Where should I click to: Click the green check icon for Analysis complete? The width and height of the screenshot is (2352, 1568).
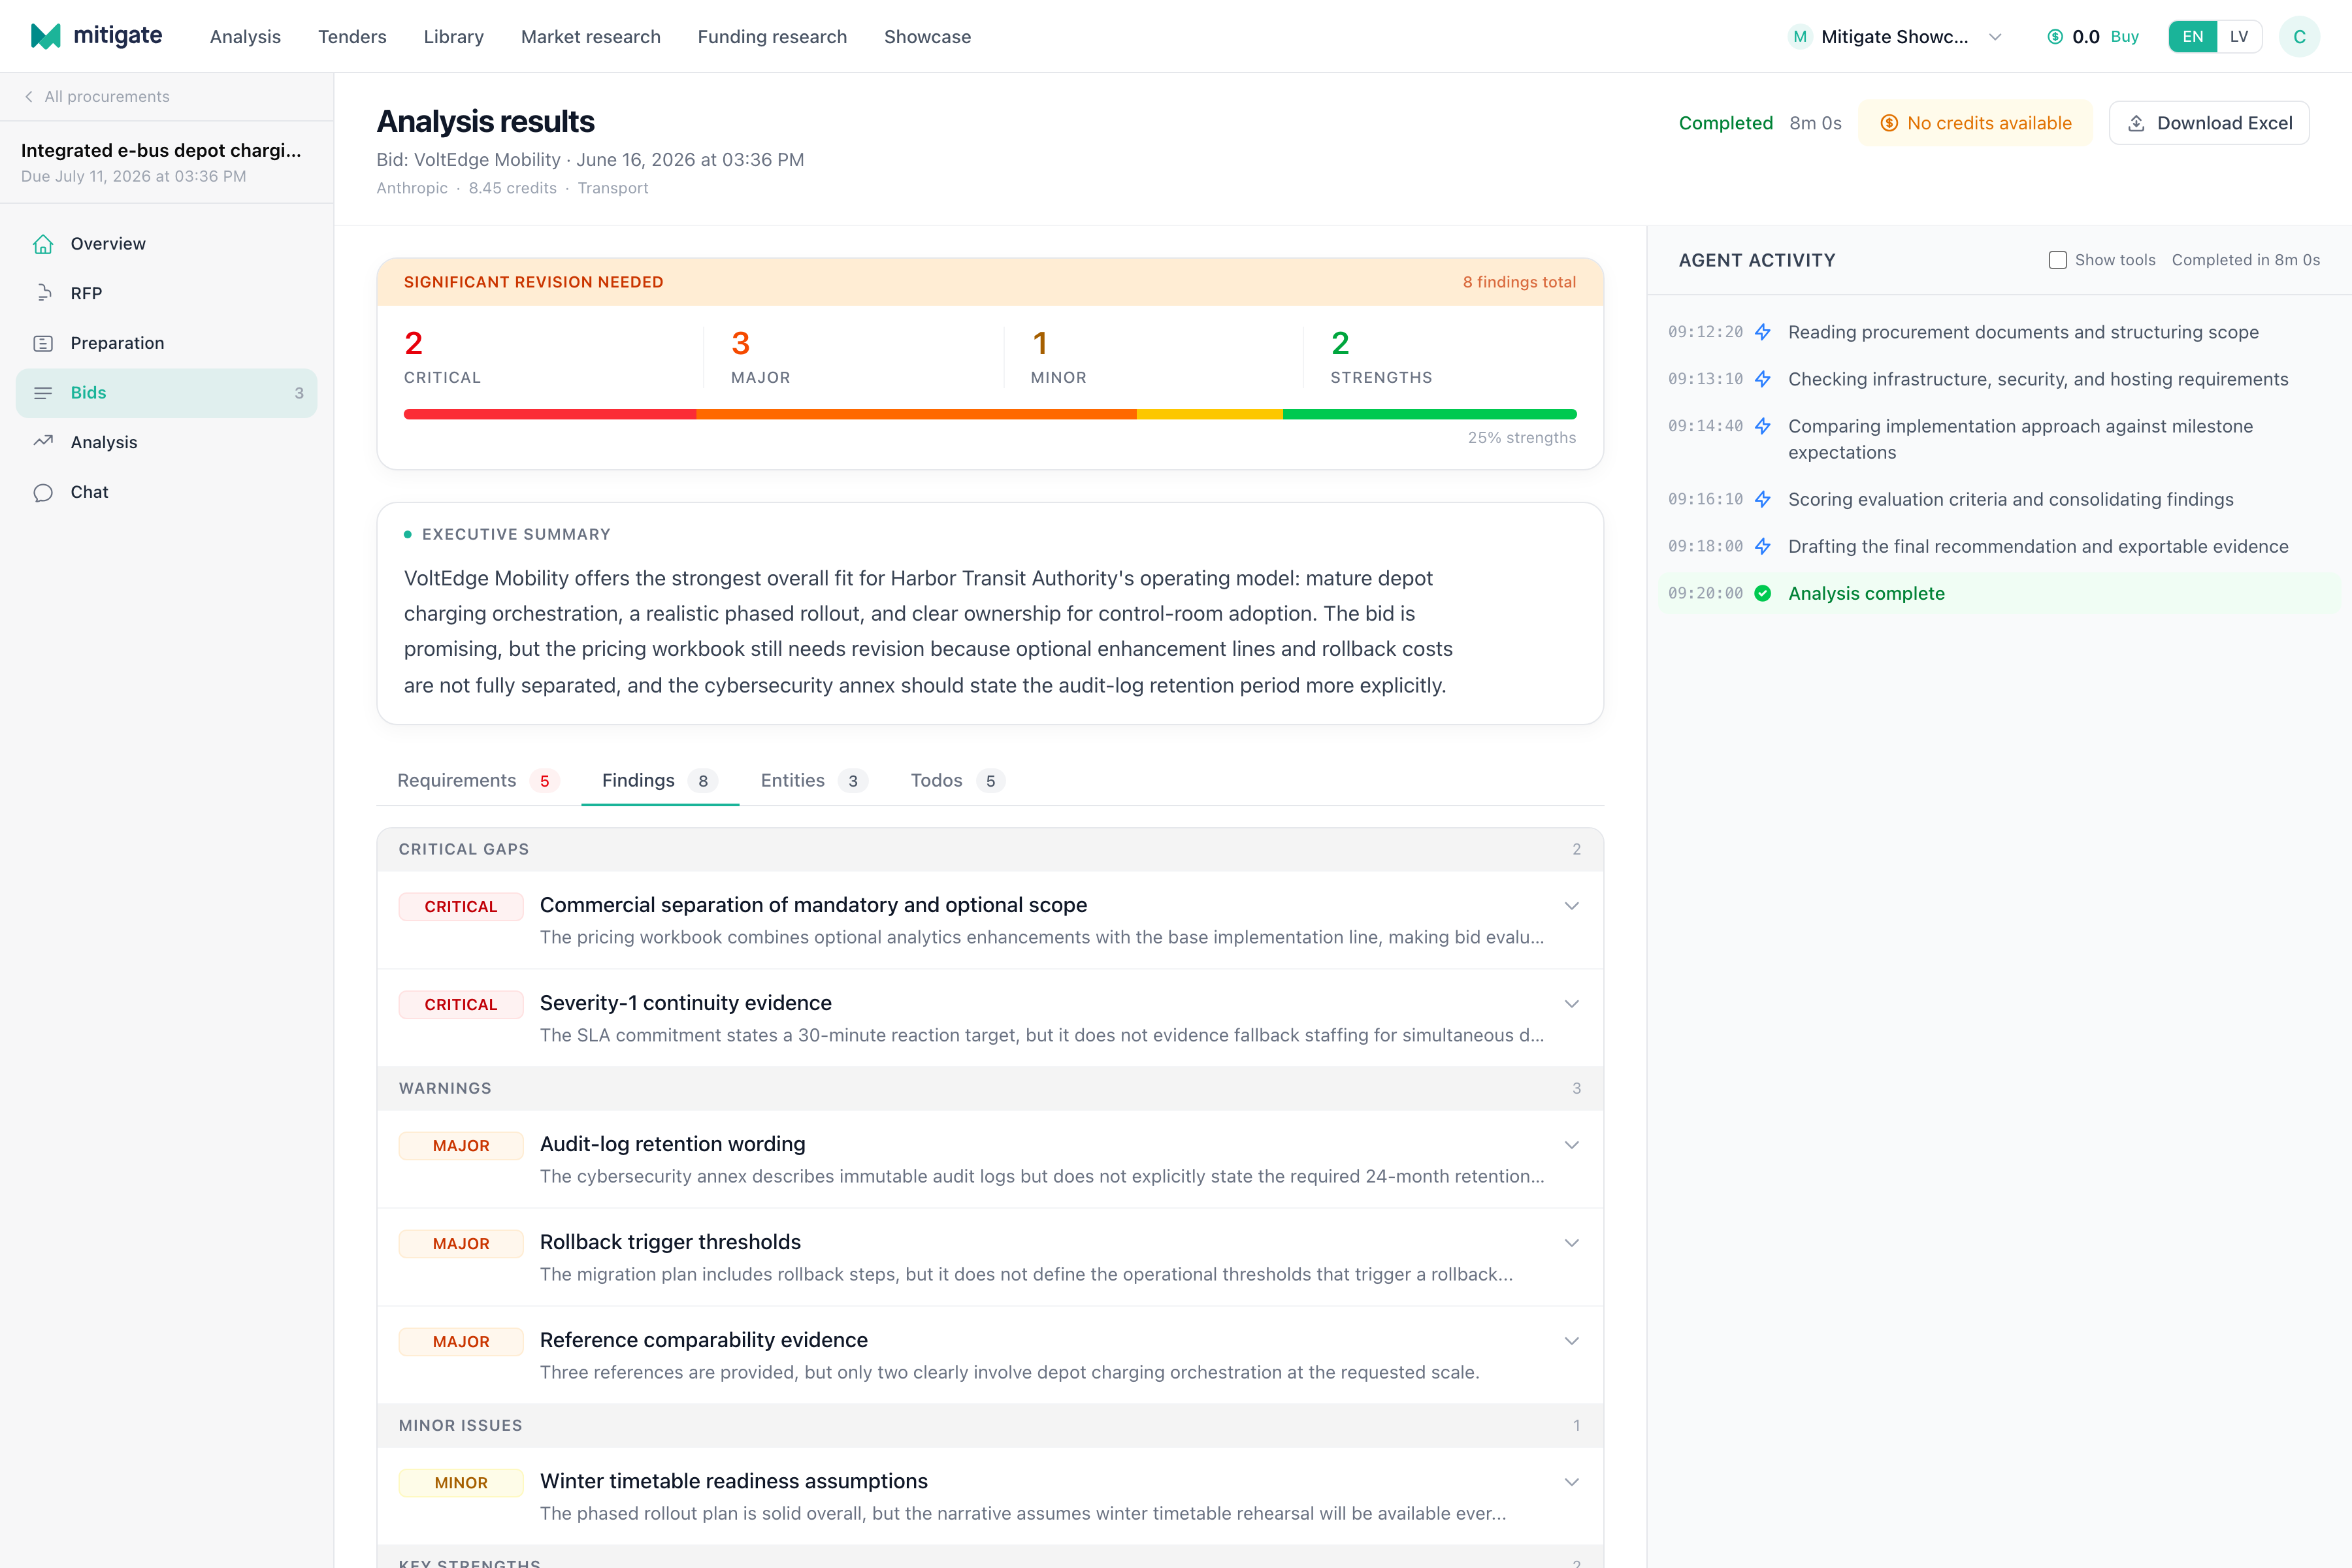pos(1763,593)
